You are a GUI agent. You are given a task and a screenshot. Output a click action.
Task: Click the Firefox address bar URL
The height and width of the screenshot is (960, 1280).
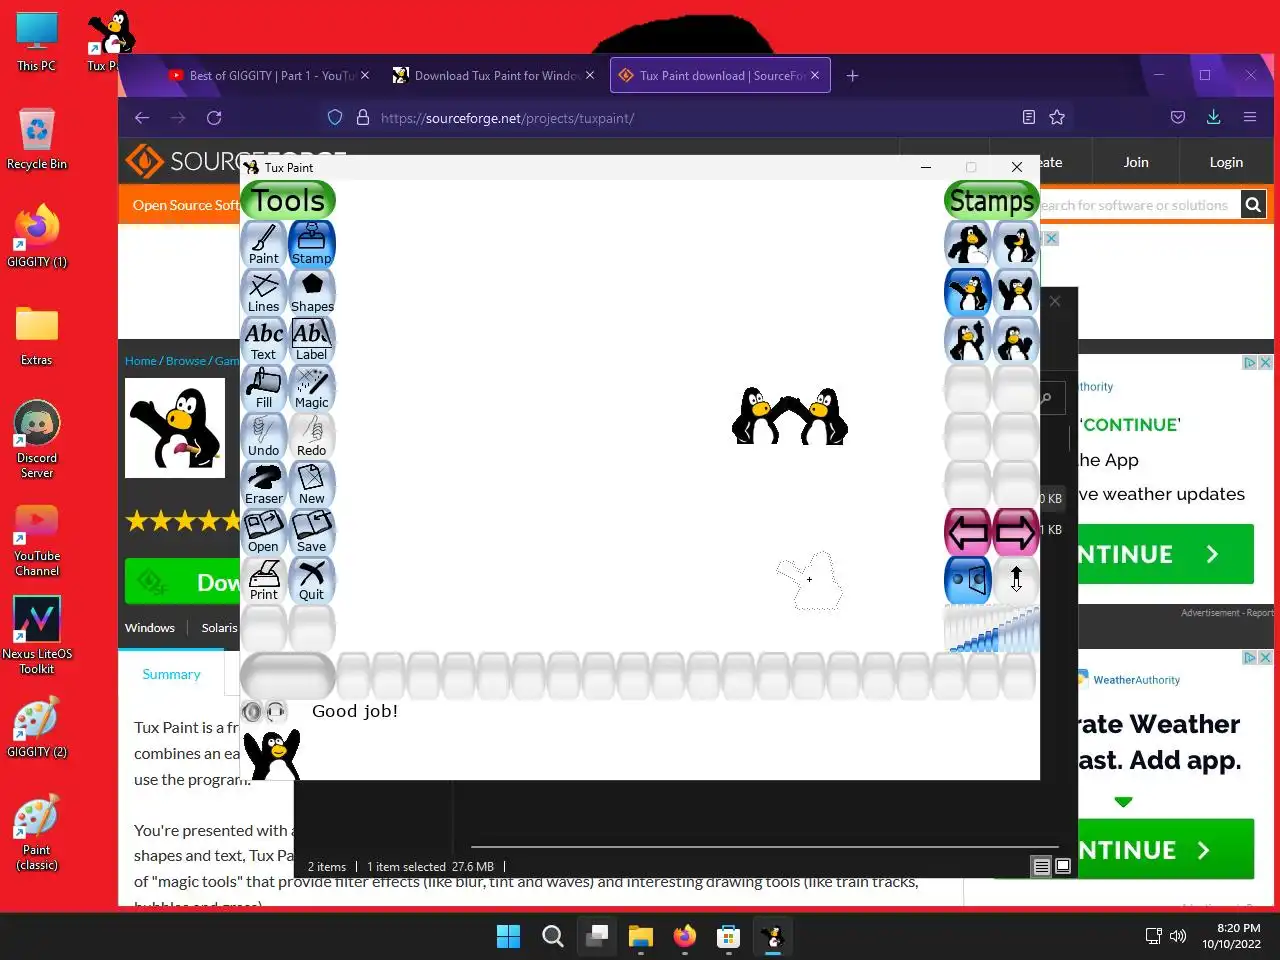point(507,118)
